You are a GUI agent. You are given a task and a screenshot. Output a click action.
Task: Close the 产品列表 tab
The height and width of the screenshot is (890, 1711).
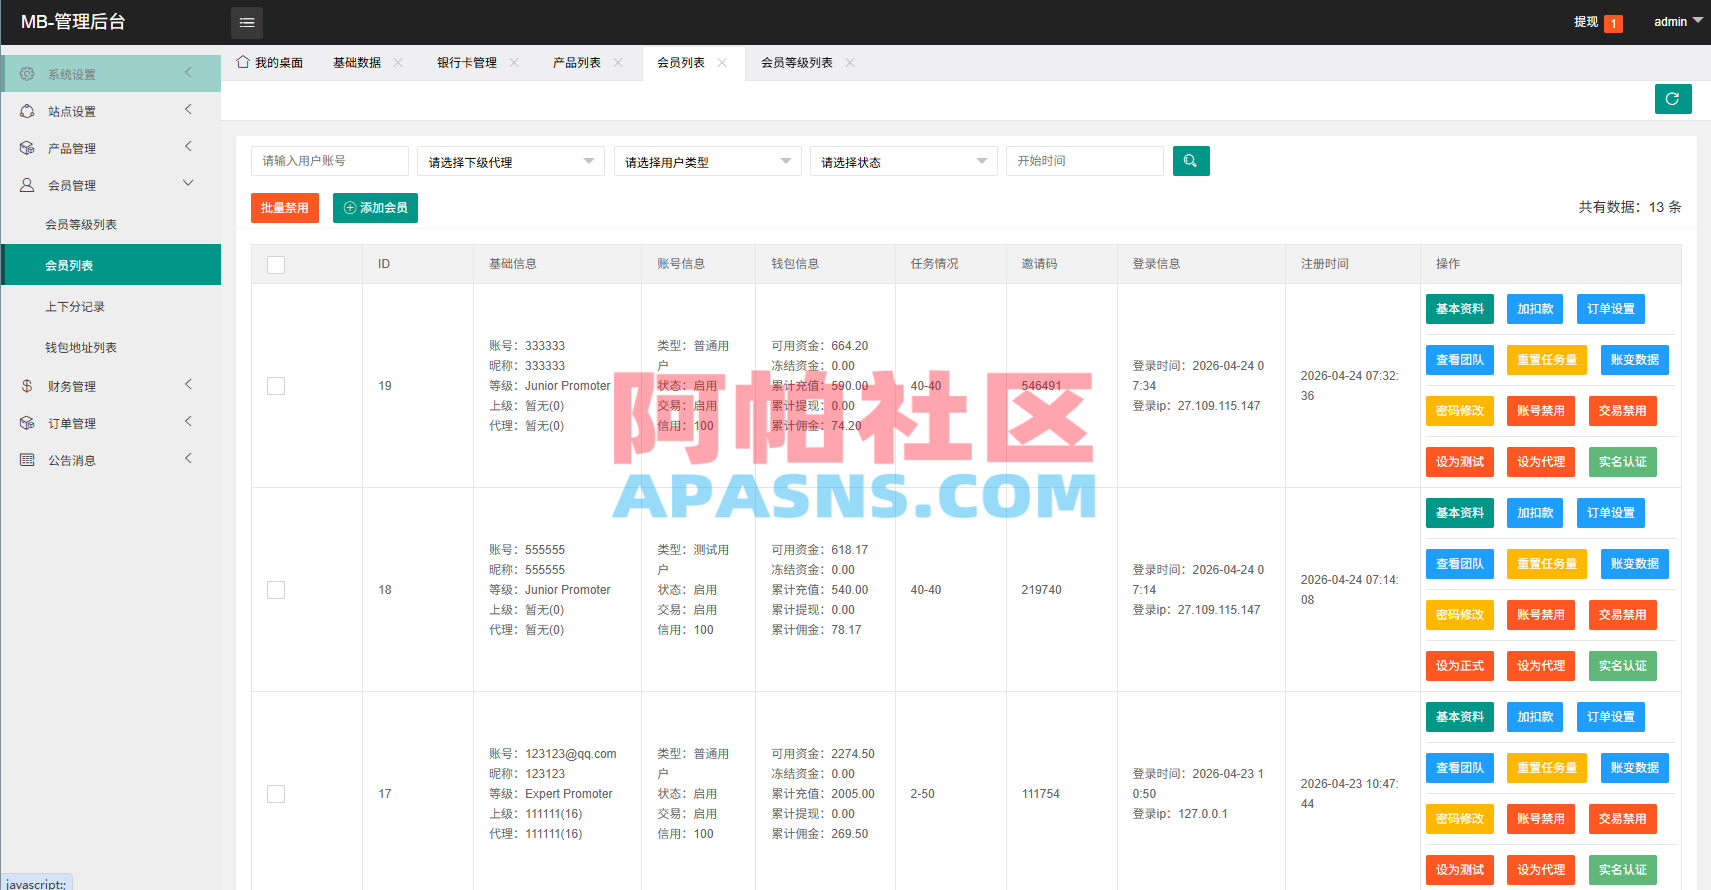click(618, 62)
